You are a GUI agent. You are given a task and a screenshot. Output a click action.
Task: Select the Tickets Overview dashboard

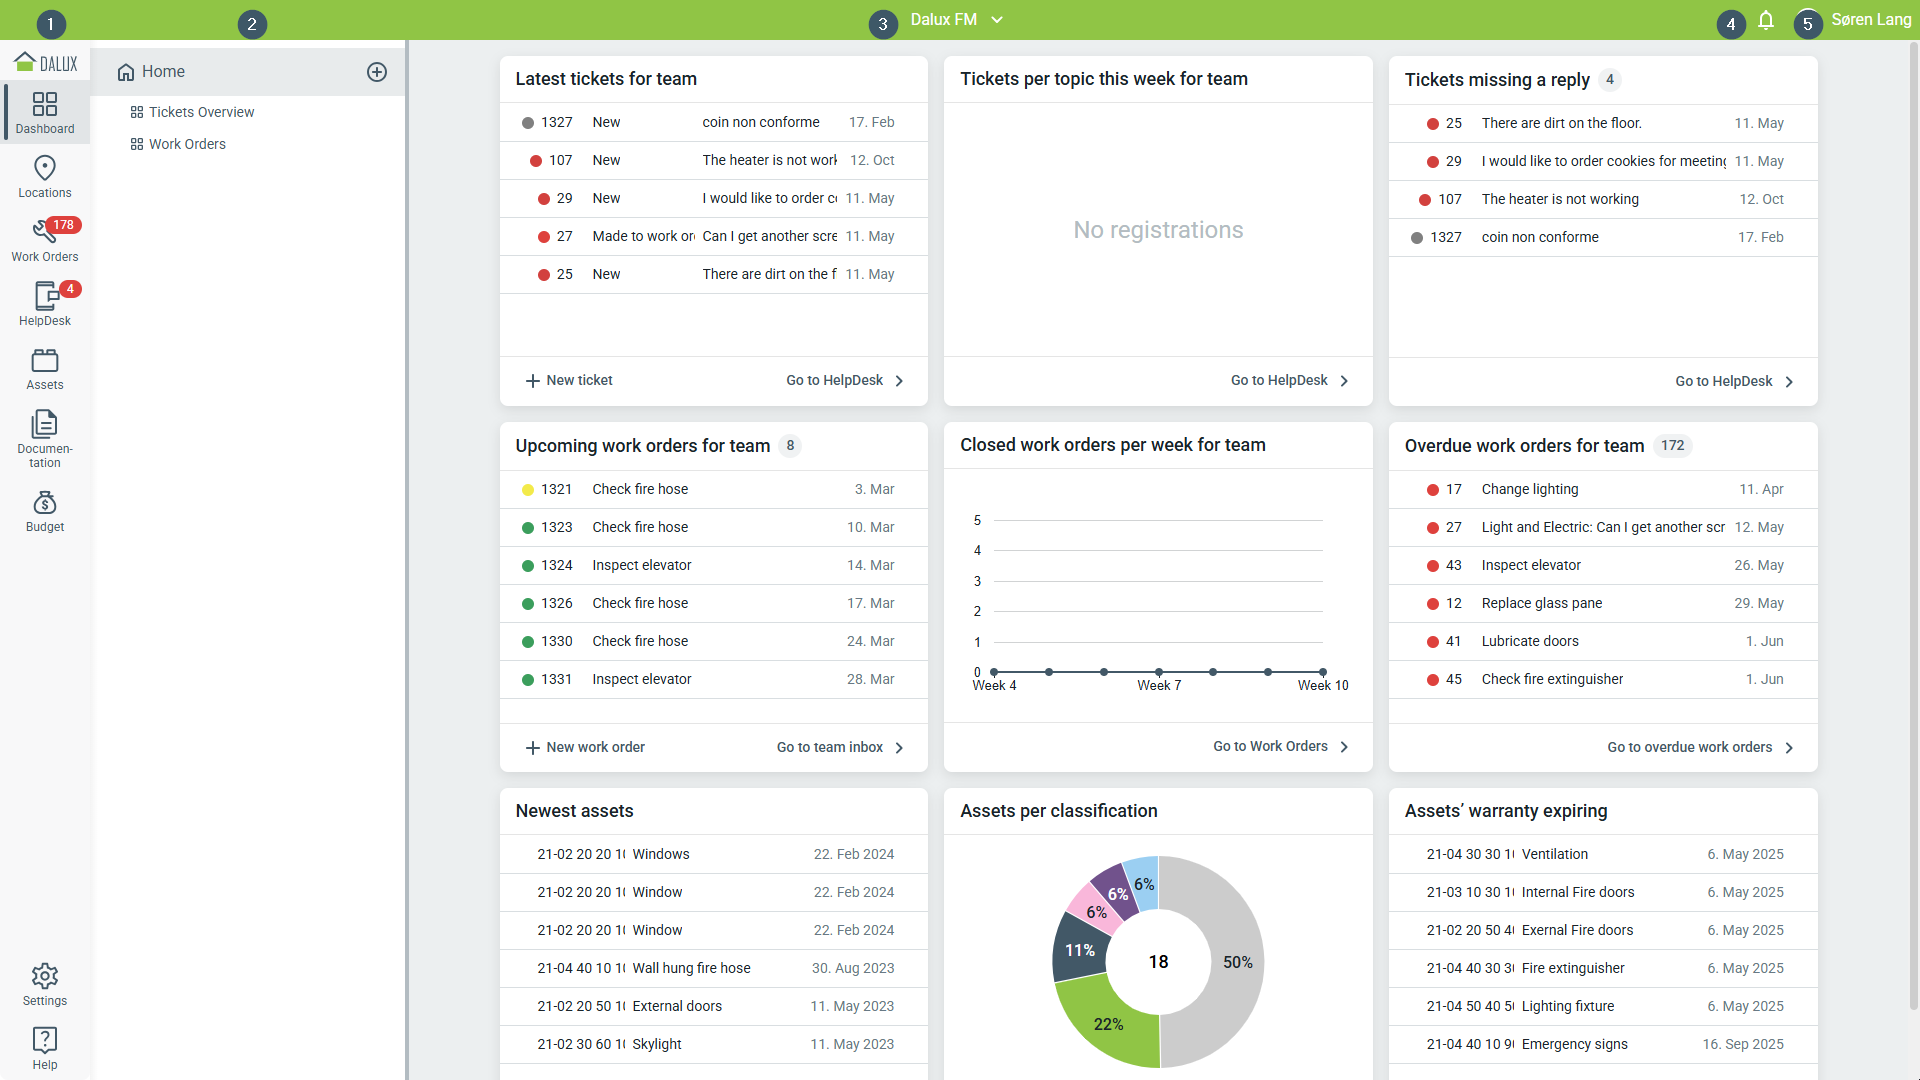pyautogui.click(x=201, y=112)
